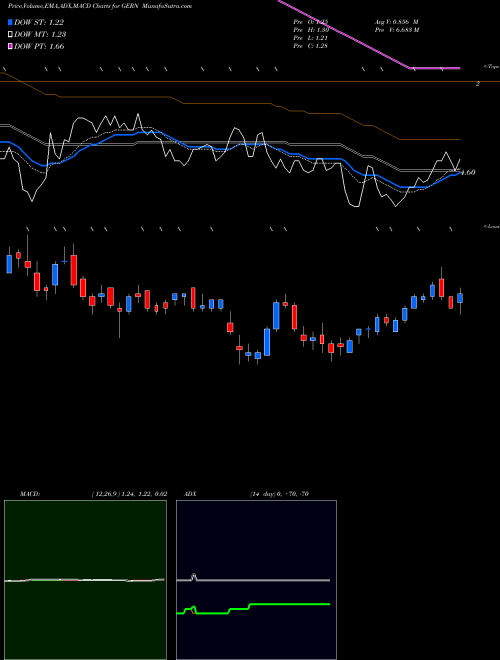Screen dimensions: 500x660
Task: Click the 'Avg V: 6.856 M' value
Action: (x=396, y=22)
